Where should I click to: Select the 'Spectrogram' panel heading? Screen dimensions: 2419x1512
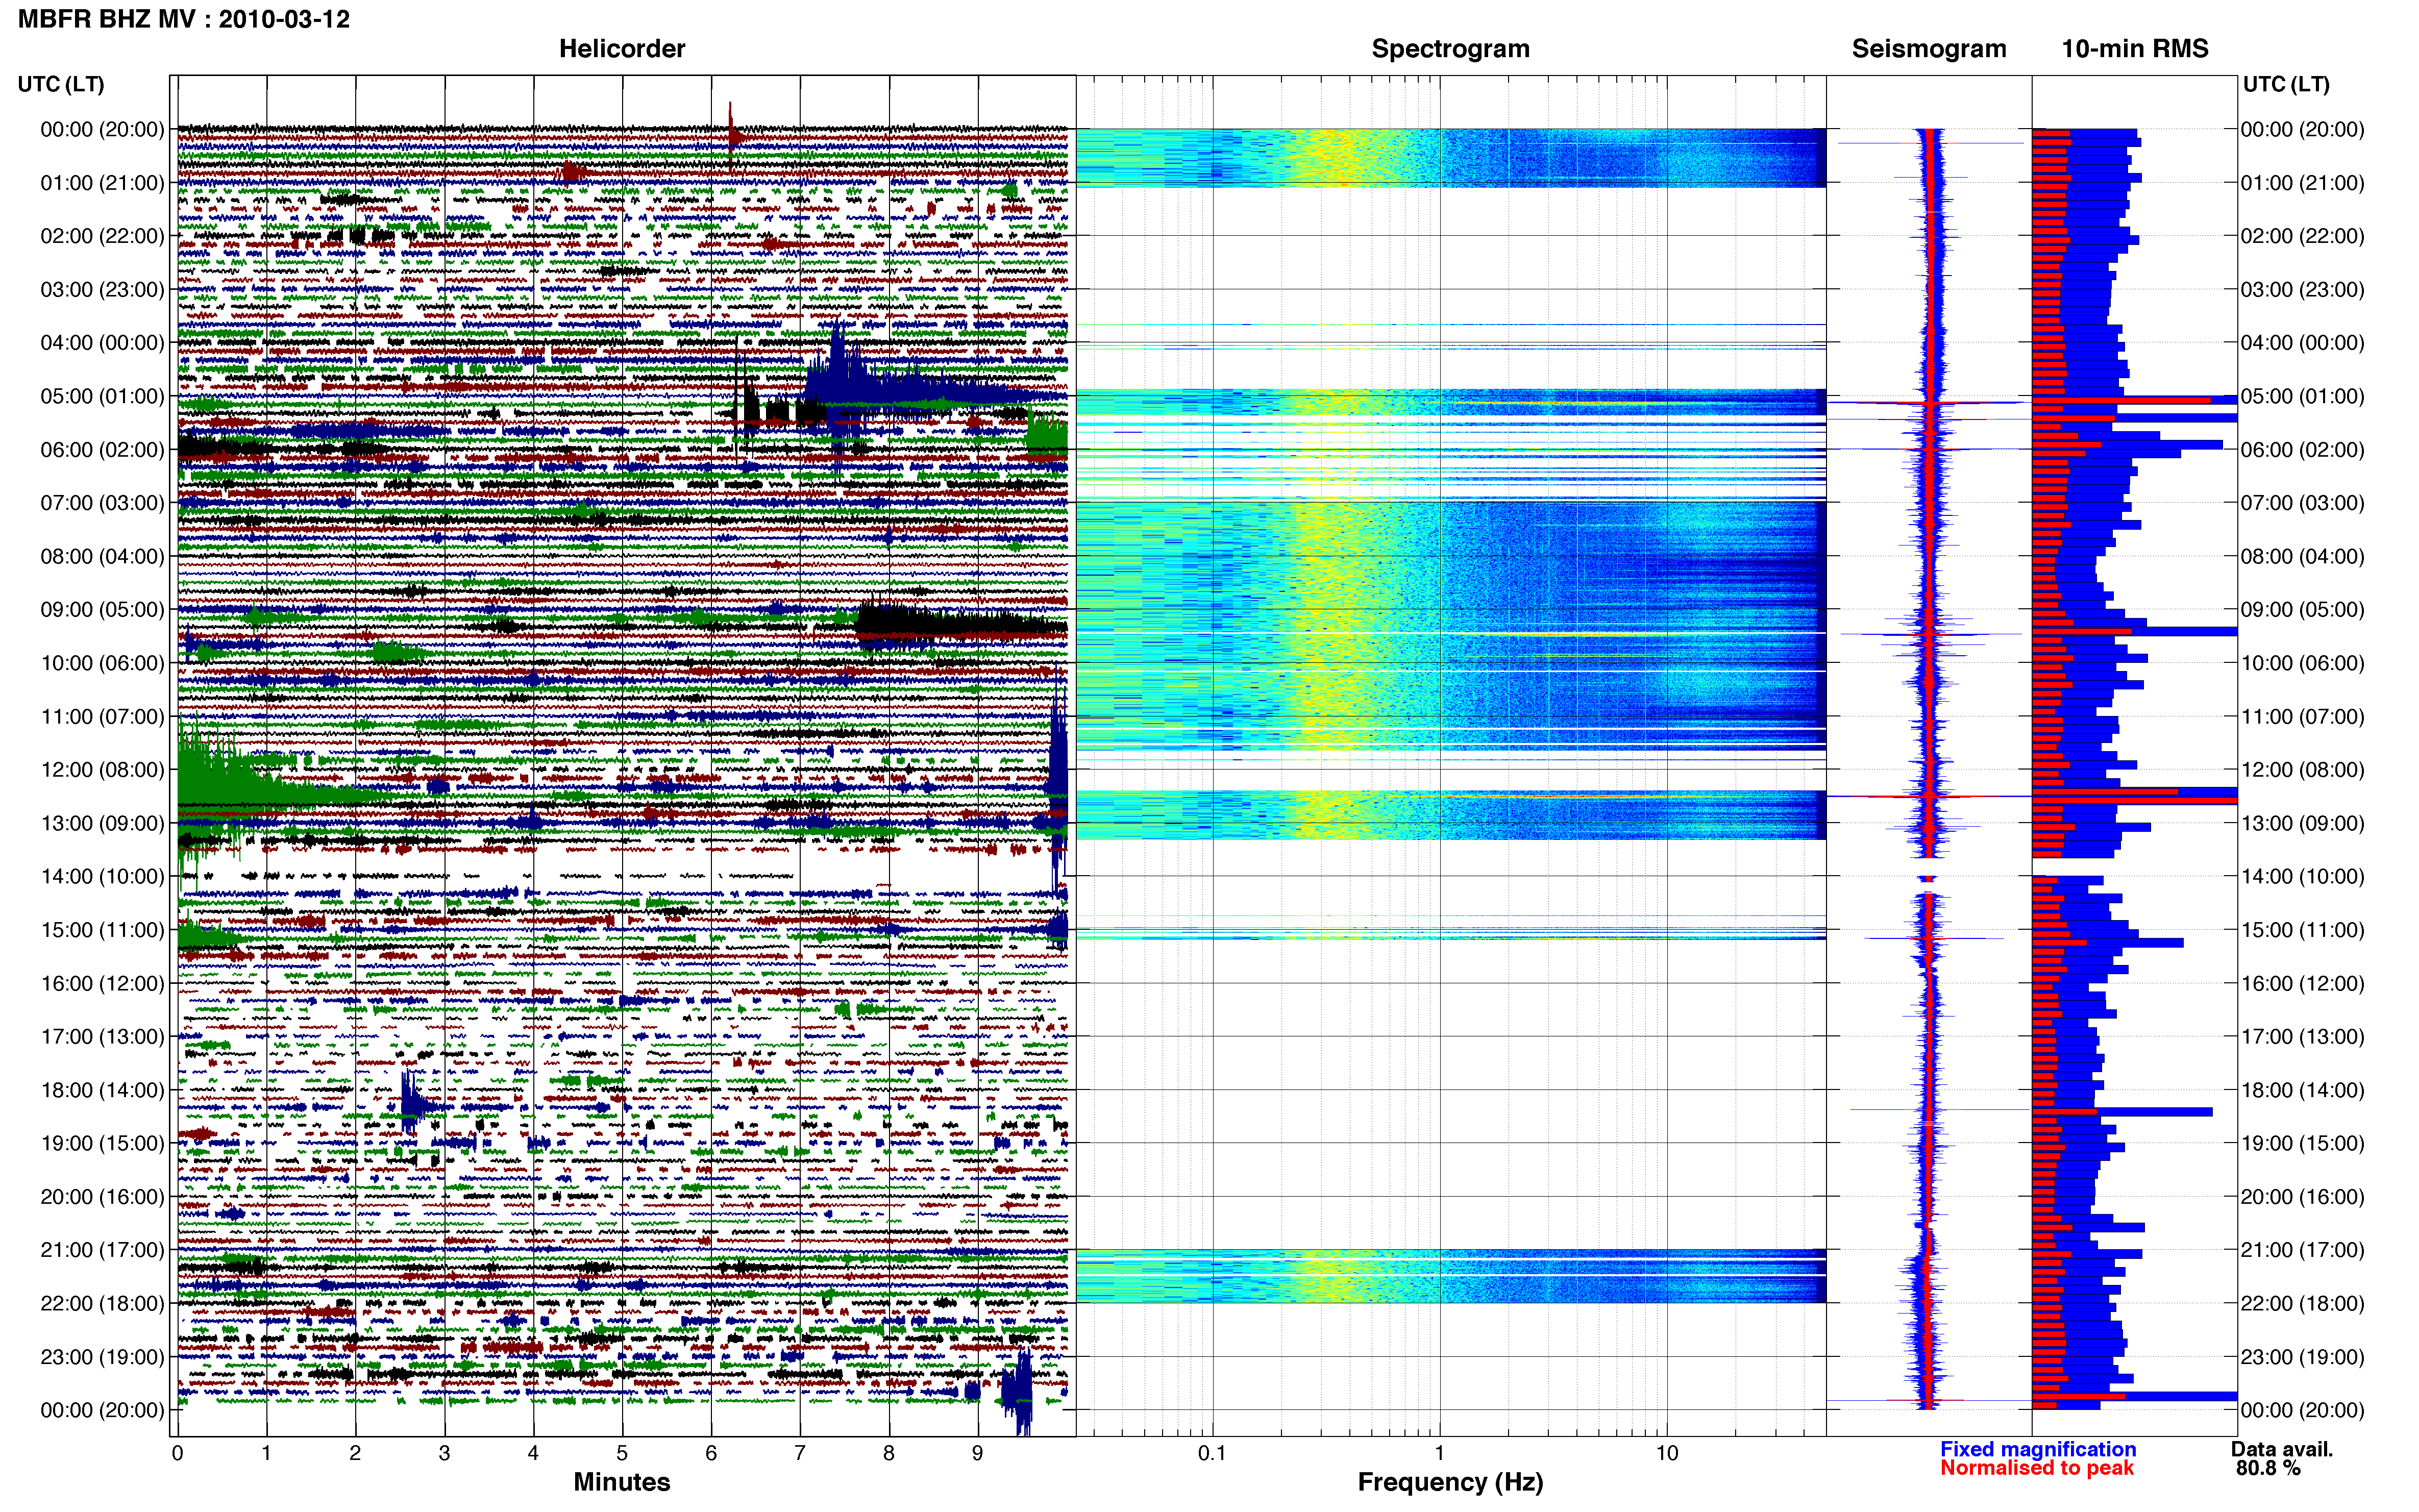click(1450, 49)
